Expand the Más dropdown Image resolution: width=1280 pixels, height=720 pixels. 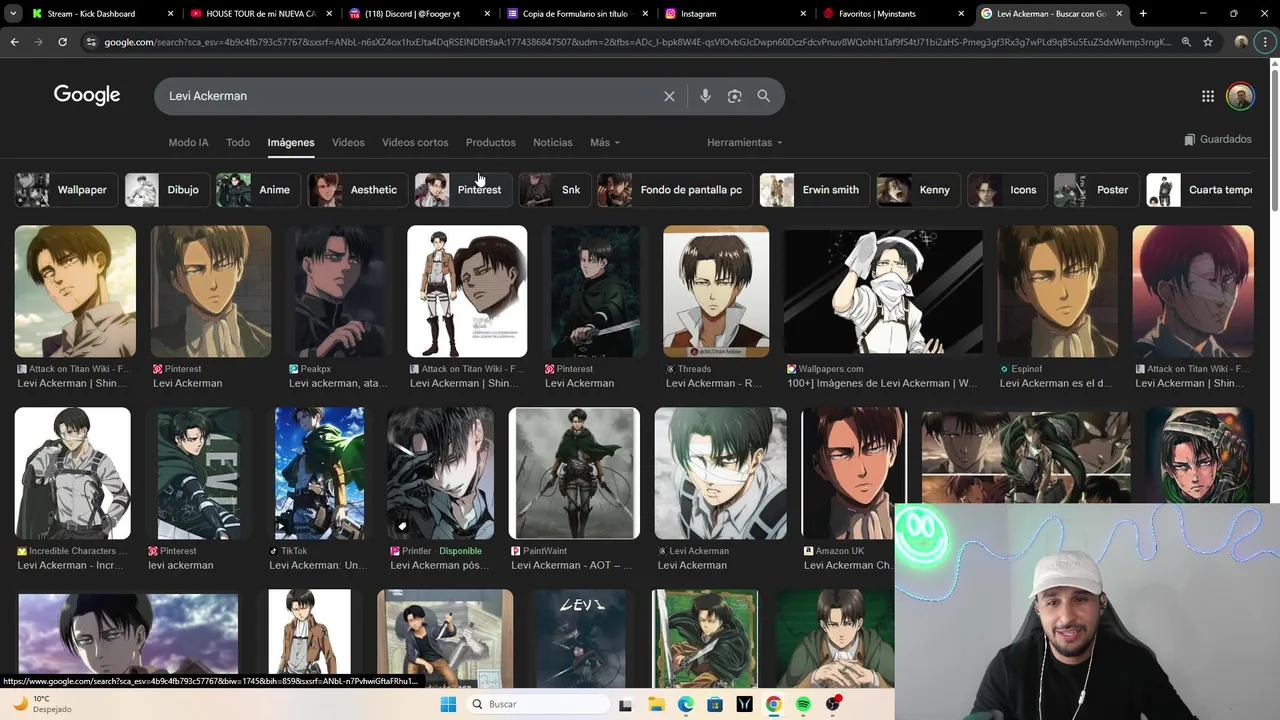605,142
